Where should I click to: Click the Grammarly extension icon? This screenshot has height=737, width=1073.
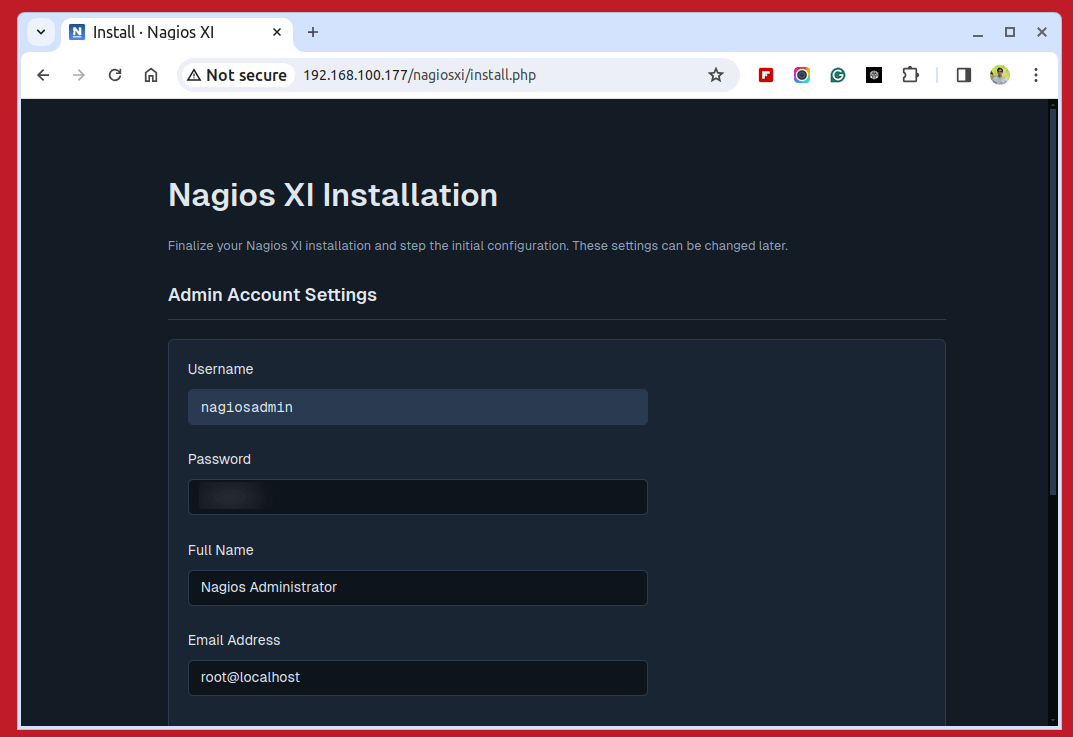pos(838,75)
